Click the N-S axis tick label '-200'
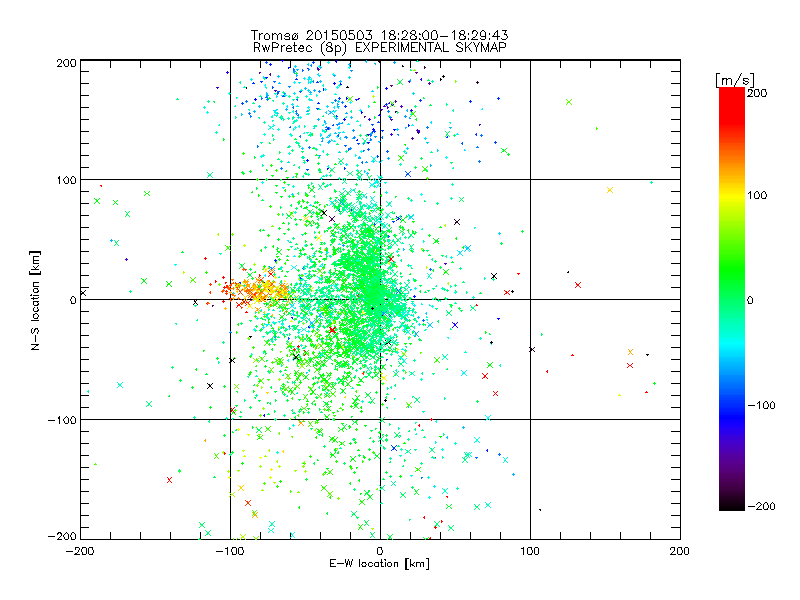 62,536
